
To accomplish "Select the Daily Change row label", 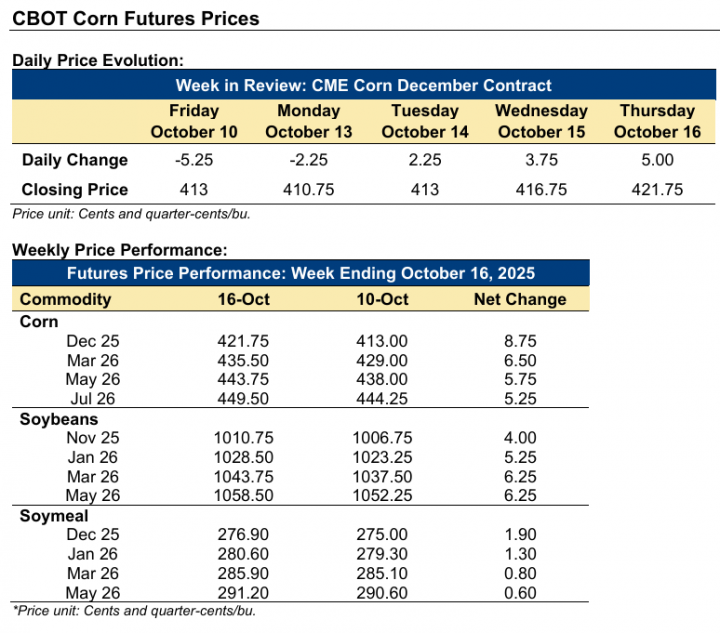I will coord(75,160).
